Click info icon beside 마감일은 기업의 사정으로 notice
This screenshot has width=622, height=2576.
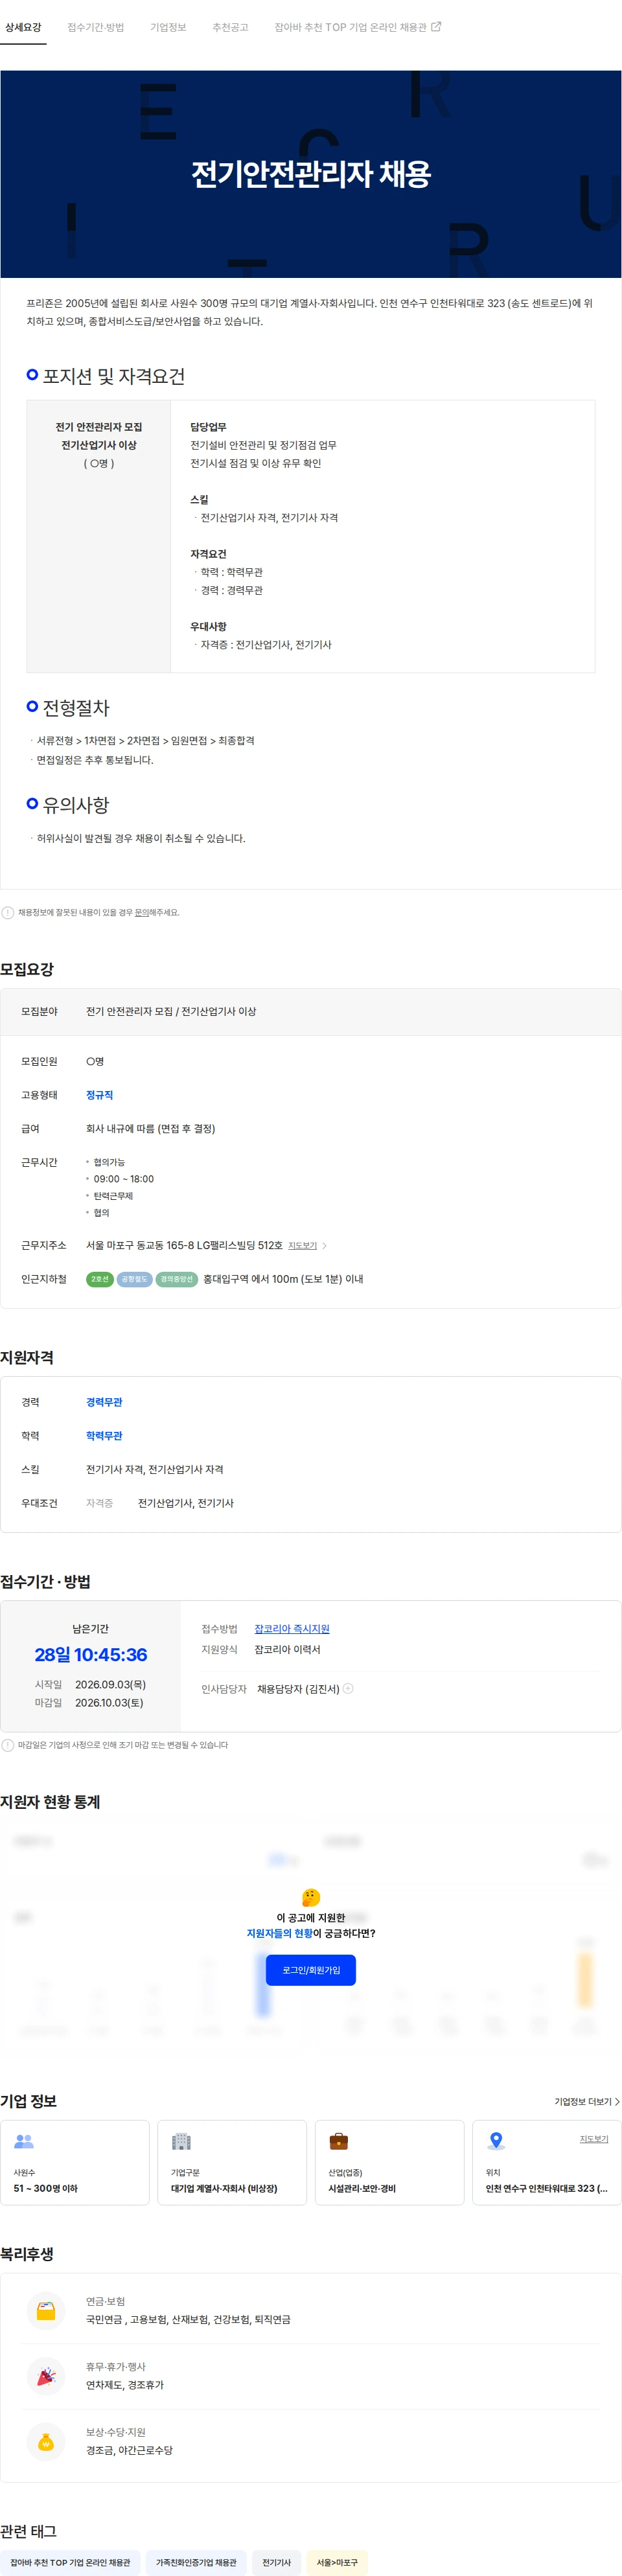8,1745
